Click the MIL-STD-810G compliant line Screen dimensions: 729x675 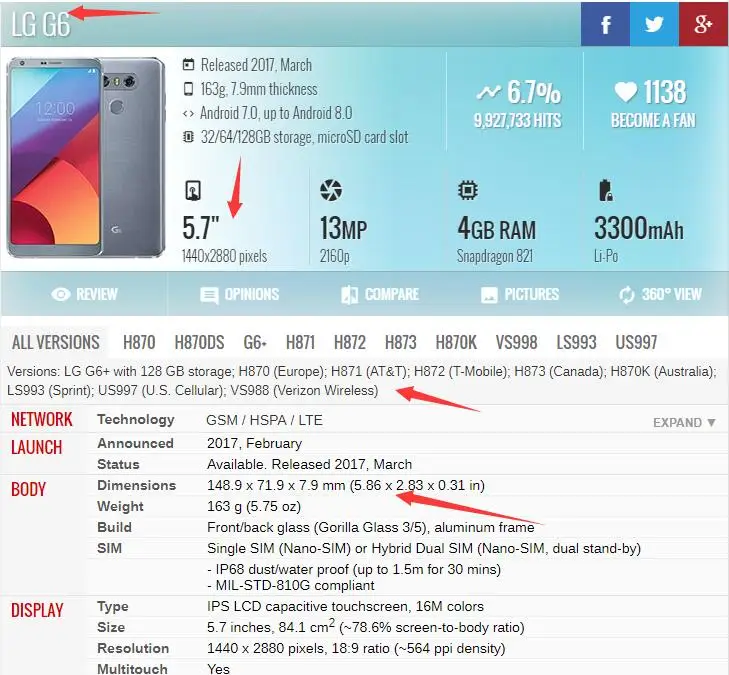[291, 585]
